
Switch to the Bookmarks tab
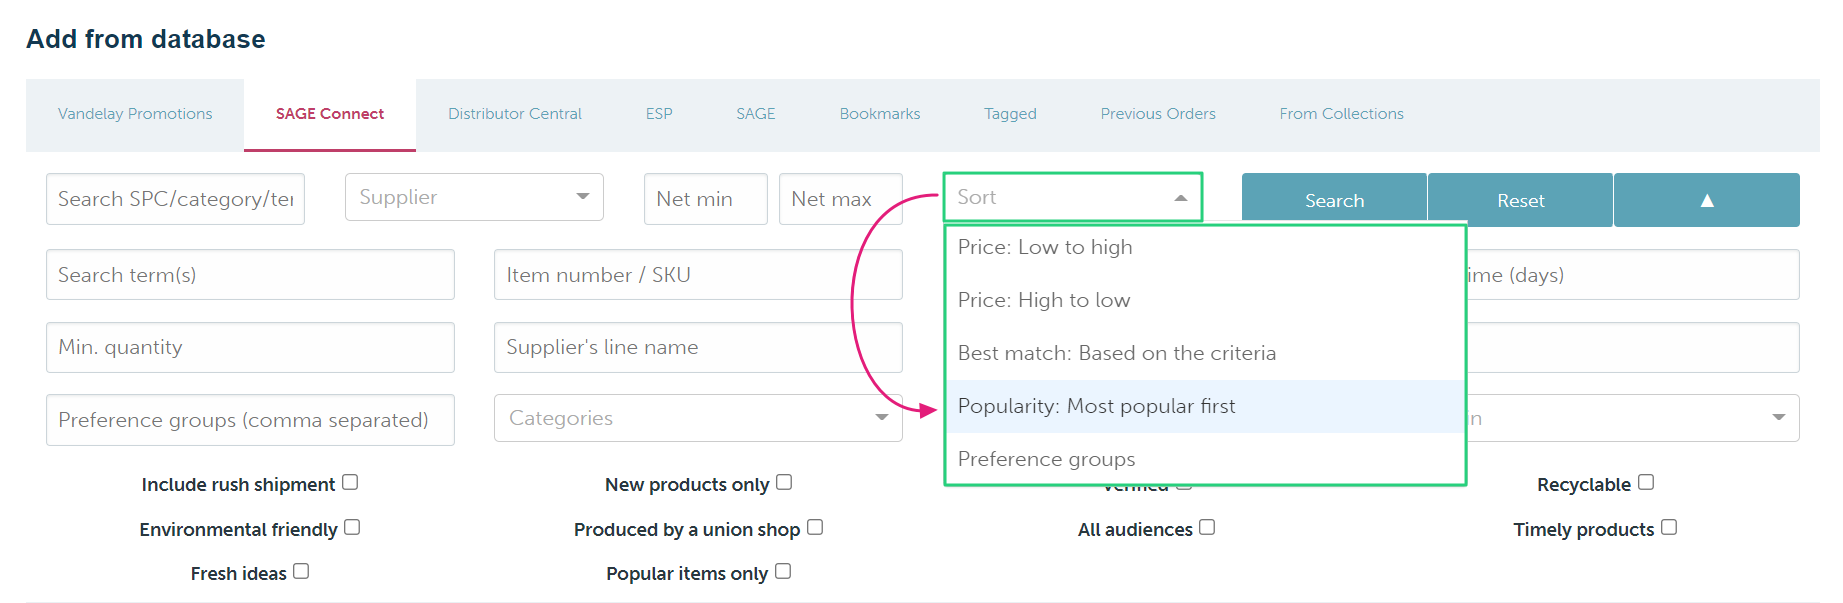pyautogui.click(x=880, y=114)
